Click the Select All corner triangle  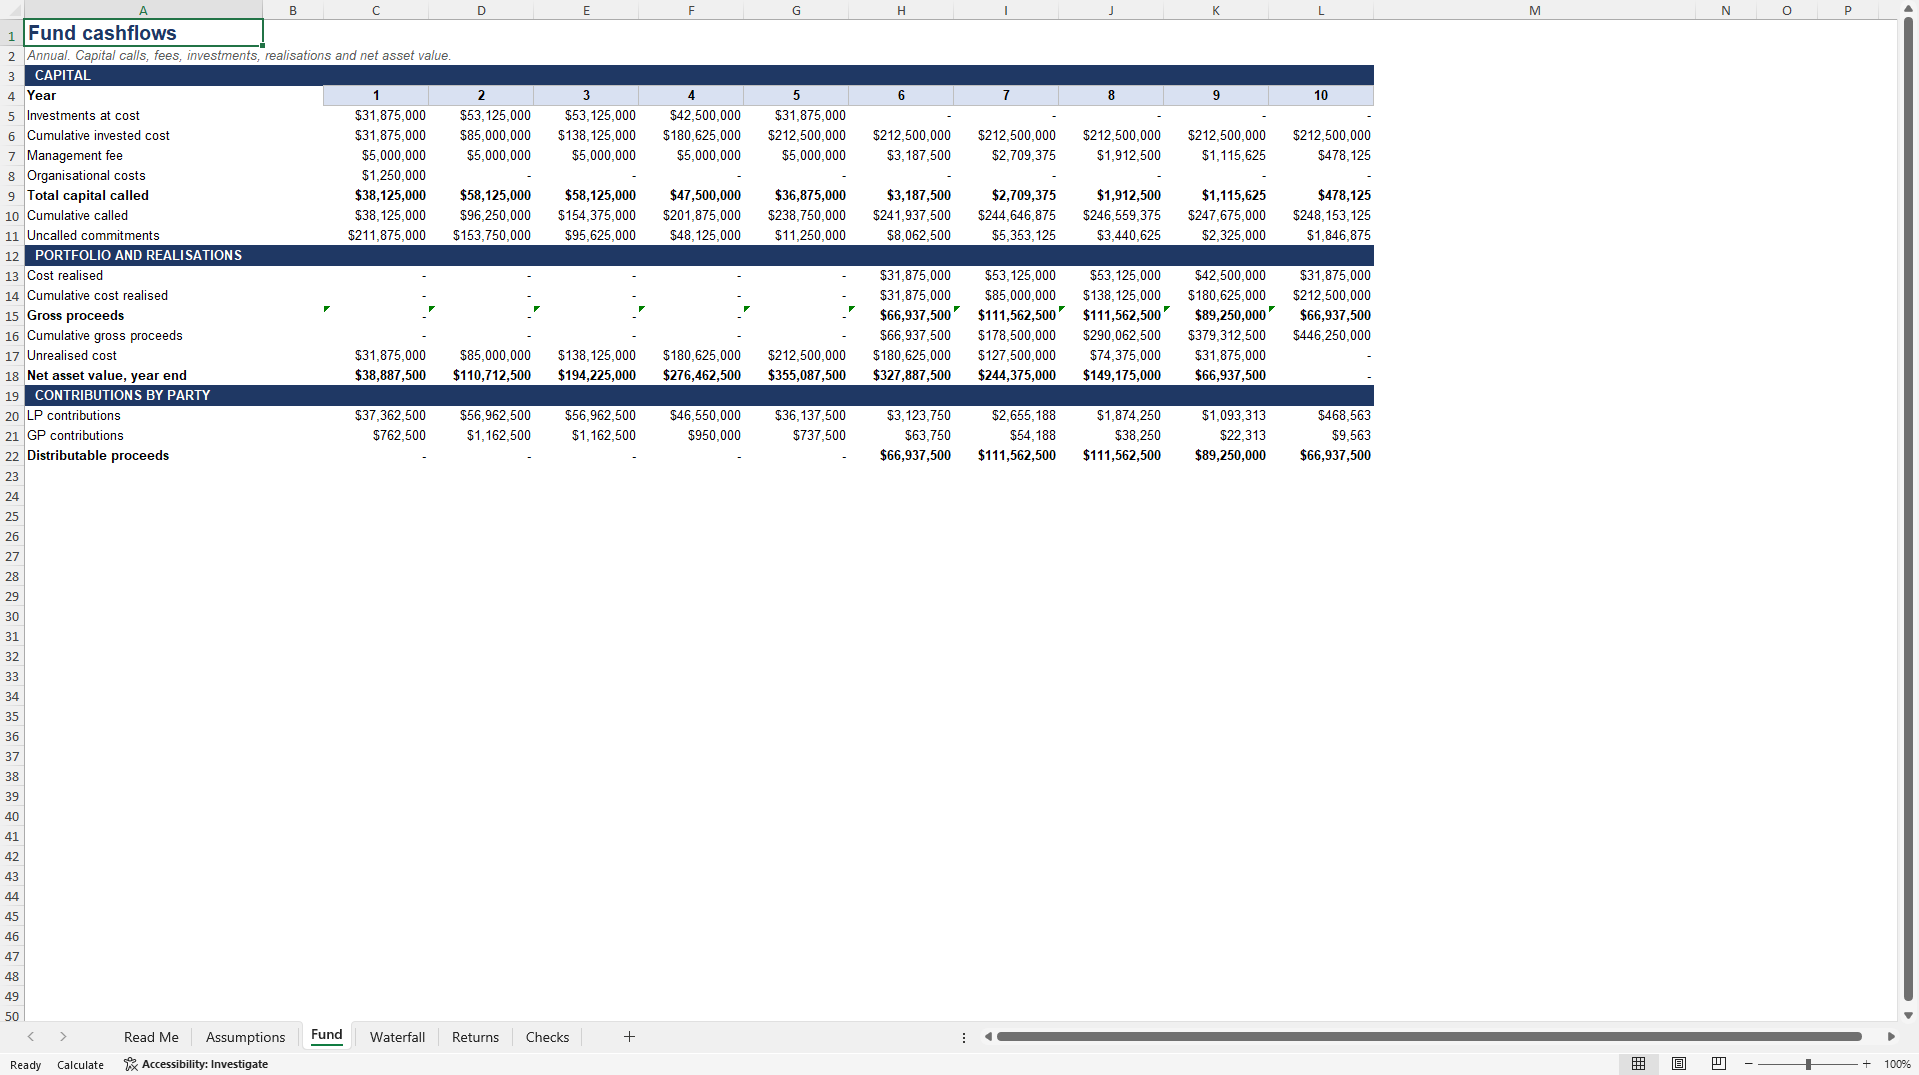point(12,10)
